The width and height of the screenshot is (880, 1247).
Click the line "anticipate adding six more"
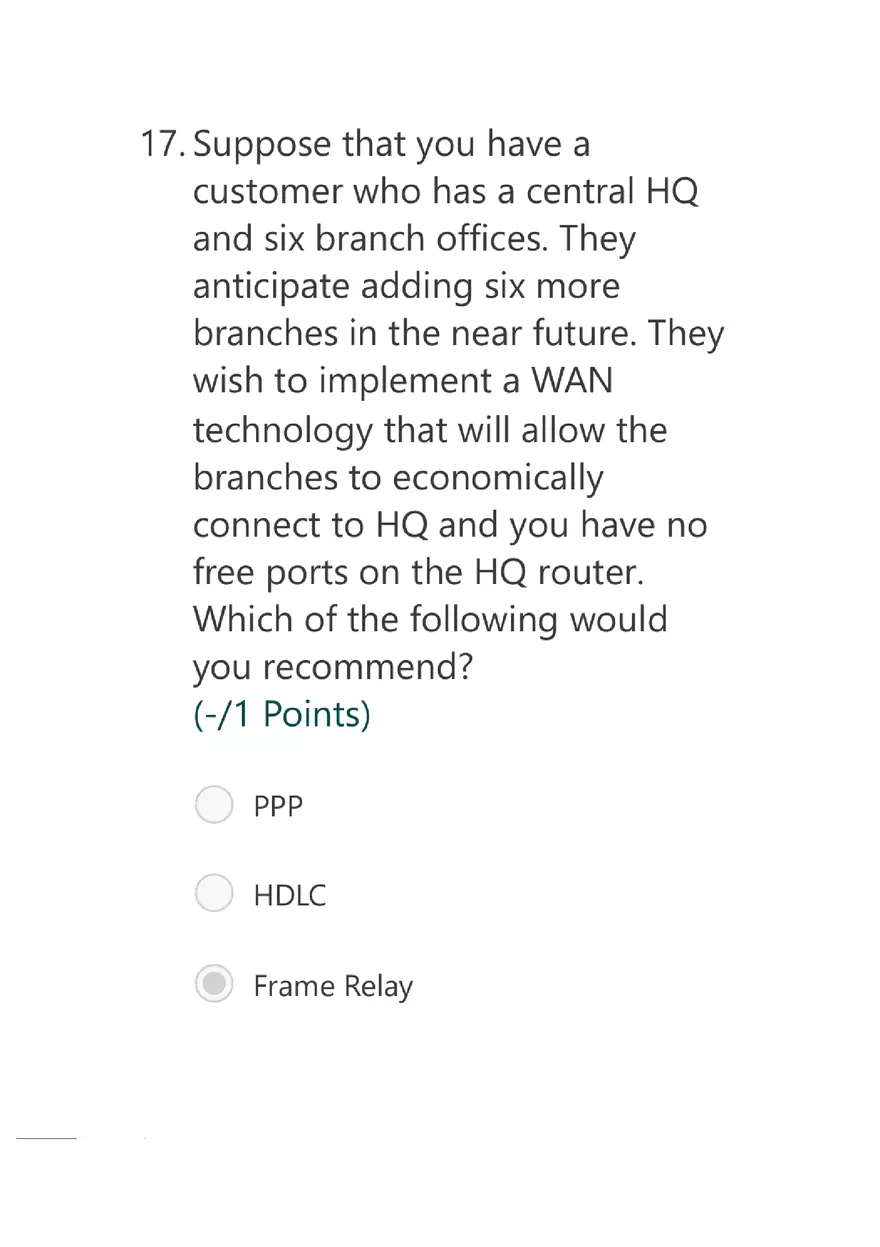point(407,287)
